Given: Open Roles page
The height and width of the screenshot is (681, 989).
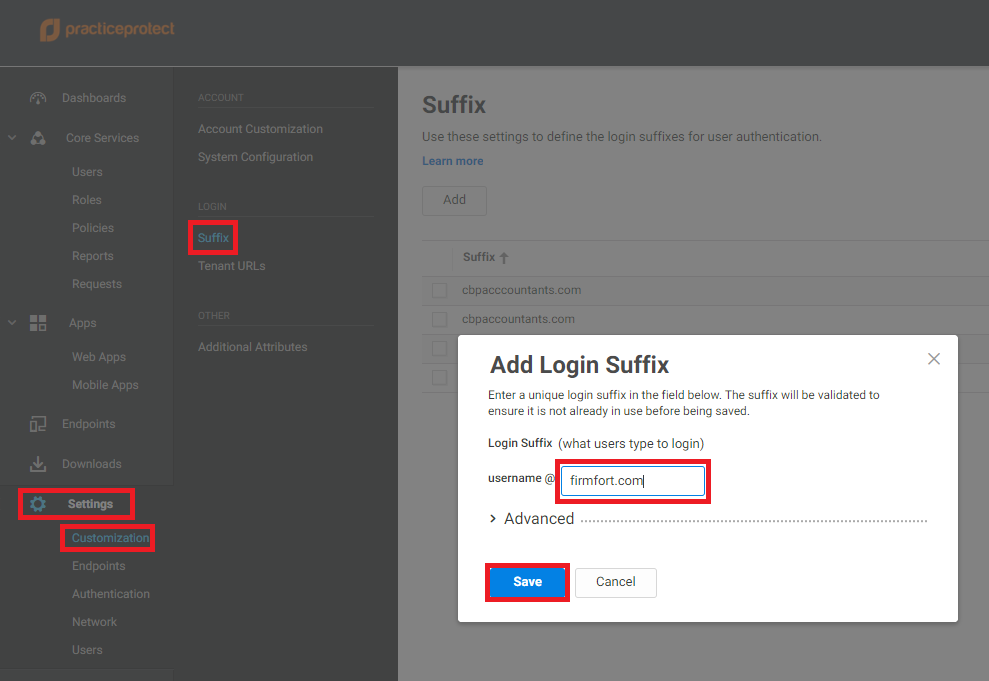Looking at the screenshot, I should 86,200.
